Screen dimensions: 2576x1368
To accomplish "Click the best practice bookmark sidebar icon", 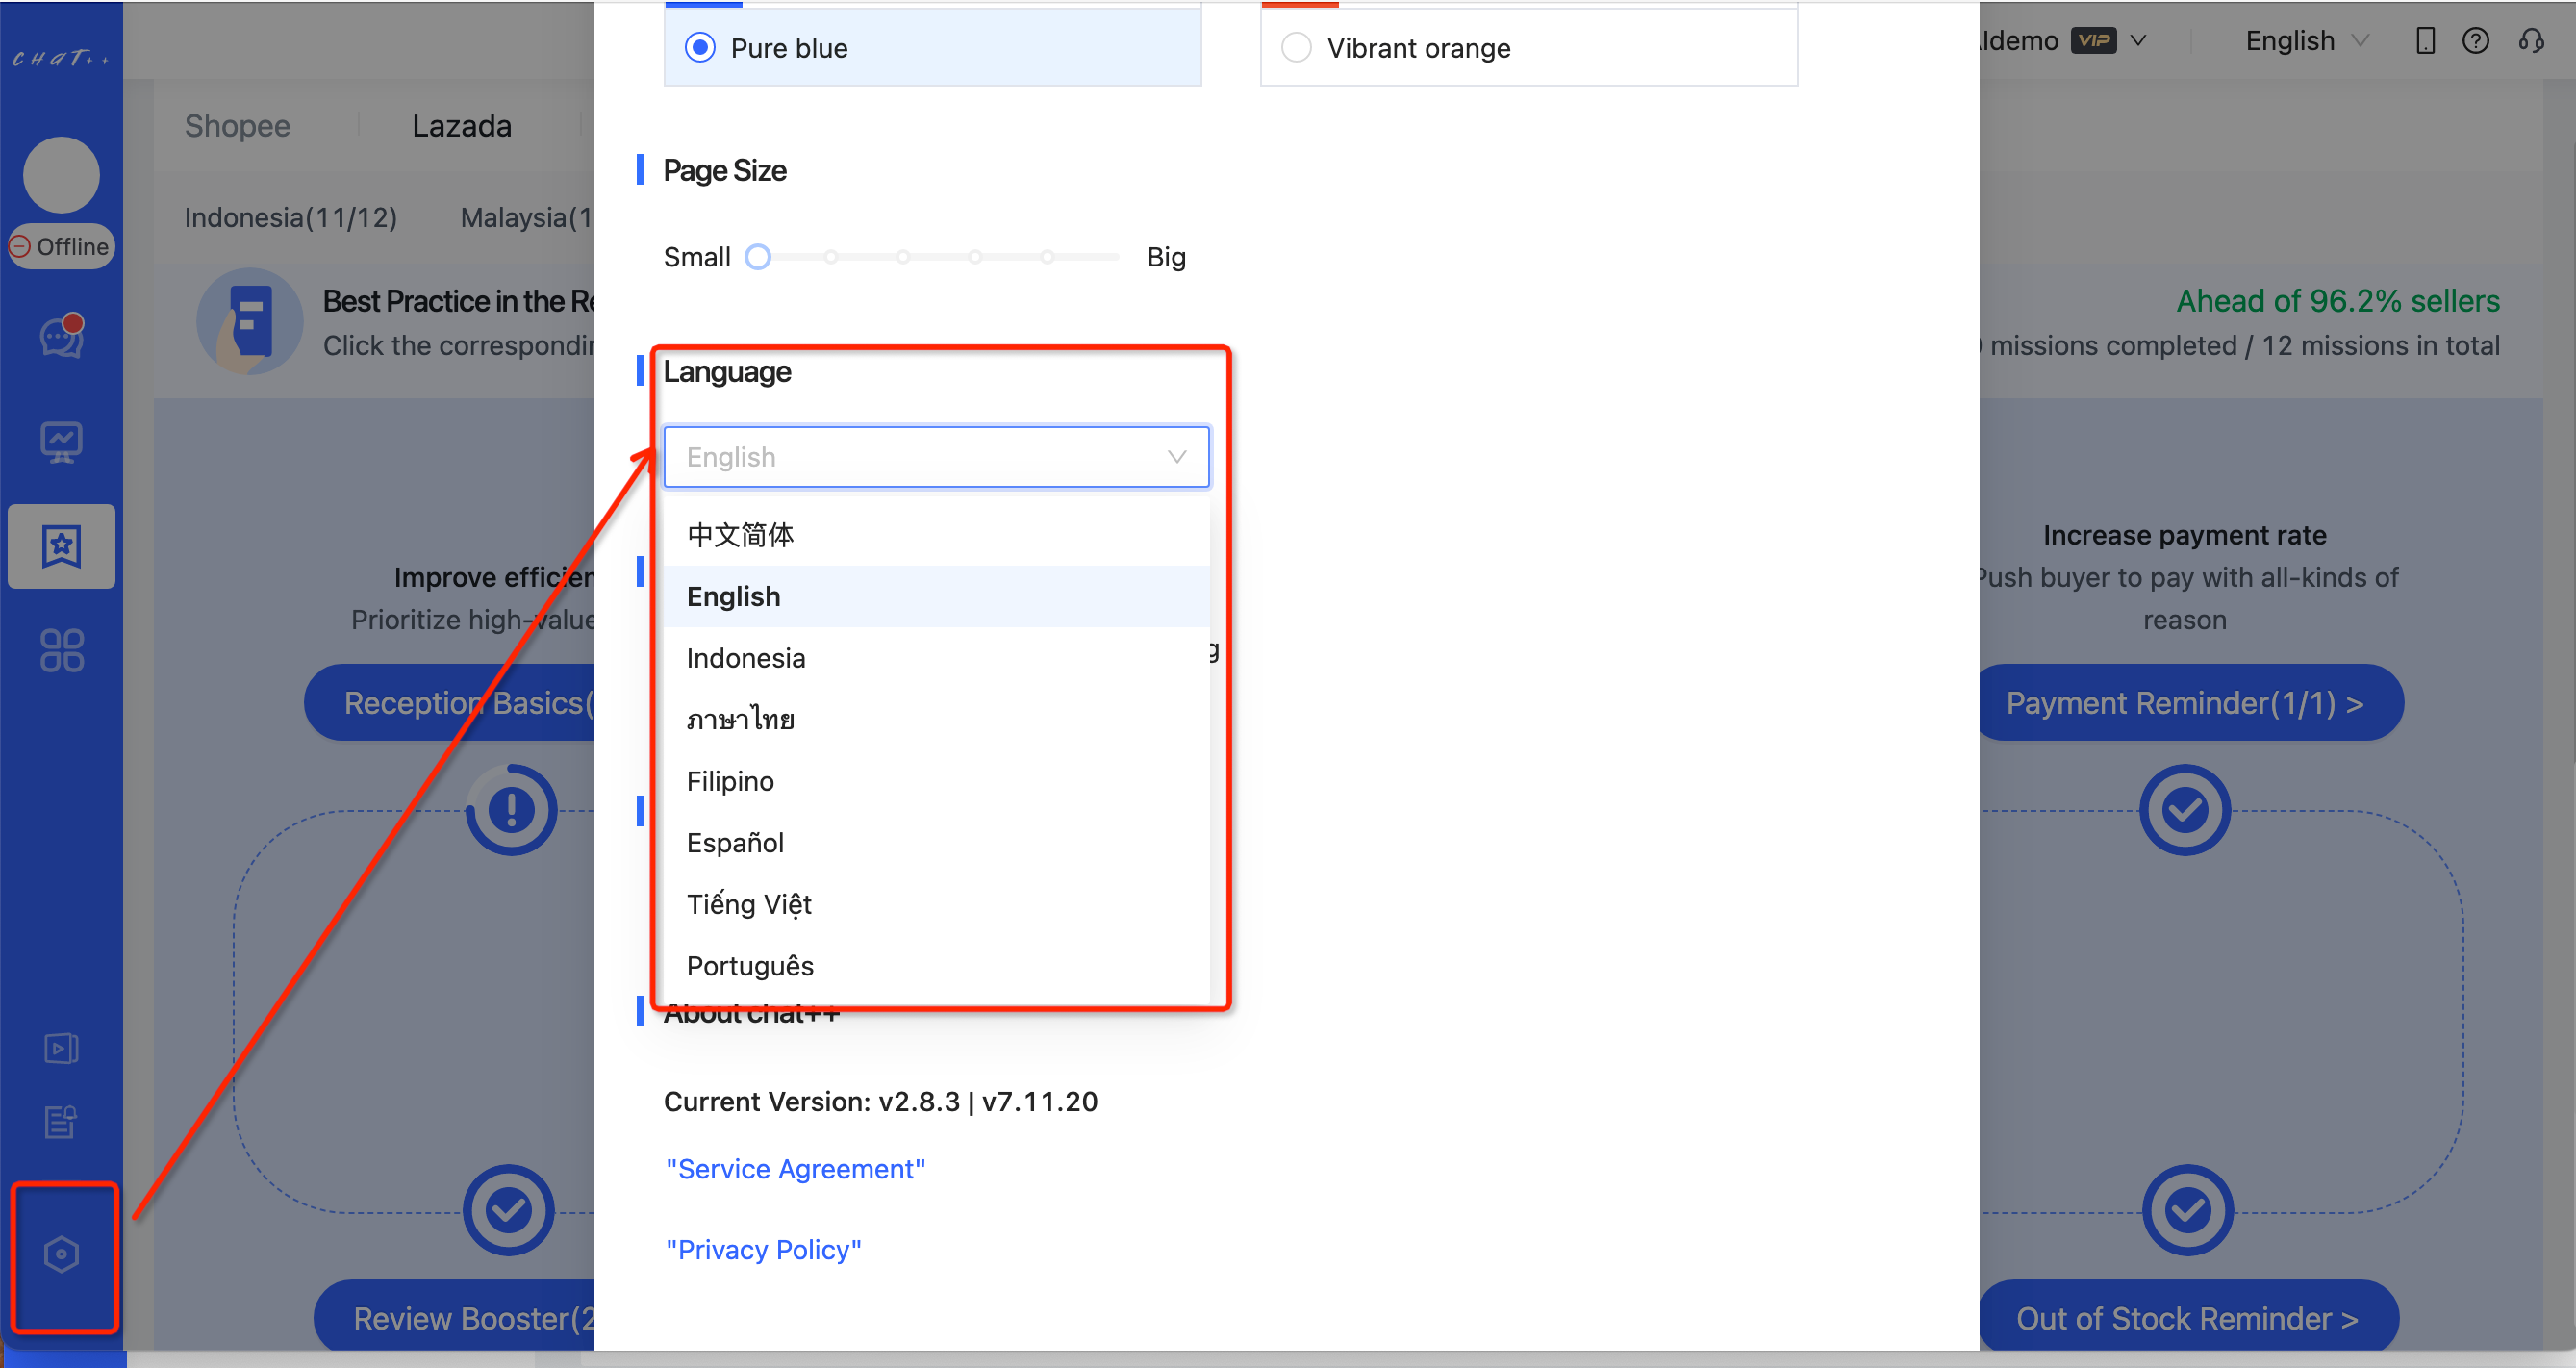I will (61, 546).
